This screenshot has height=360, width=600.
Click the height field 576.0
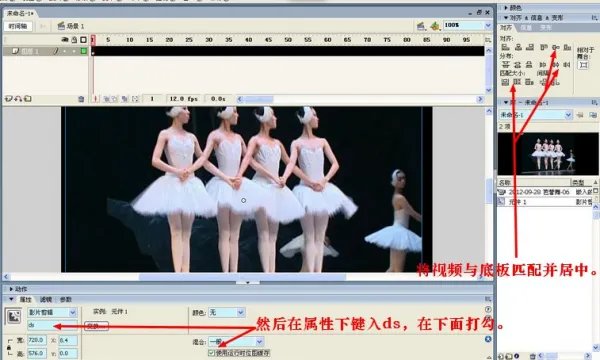coord(37,353)
